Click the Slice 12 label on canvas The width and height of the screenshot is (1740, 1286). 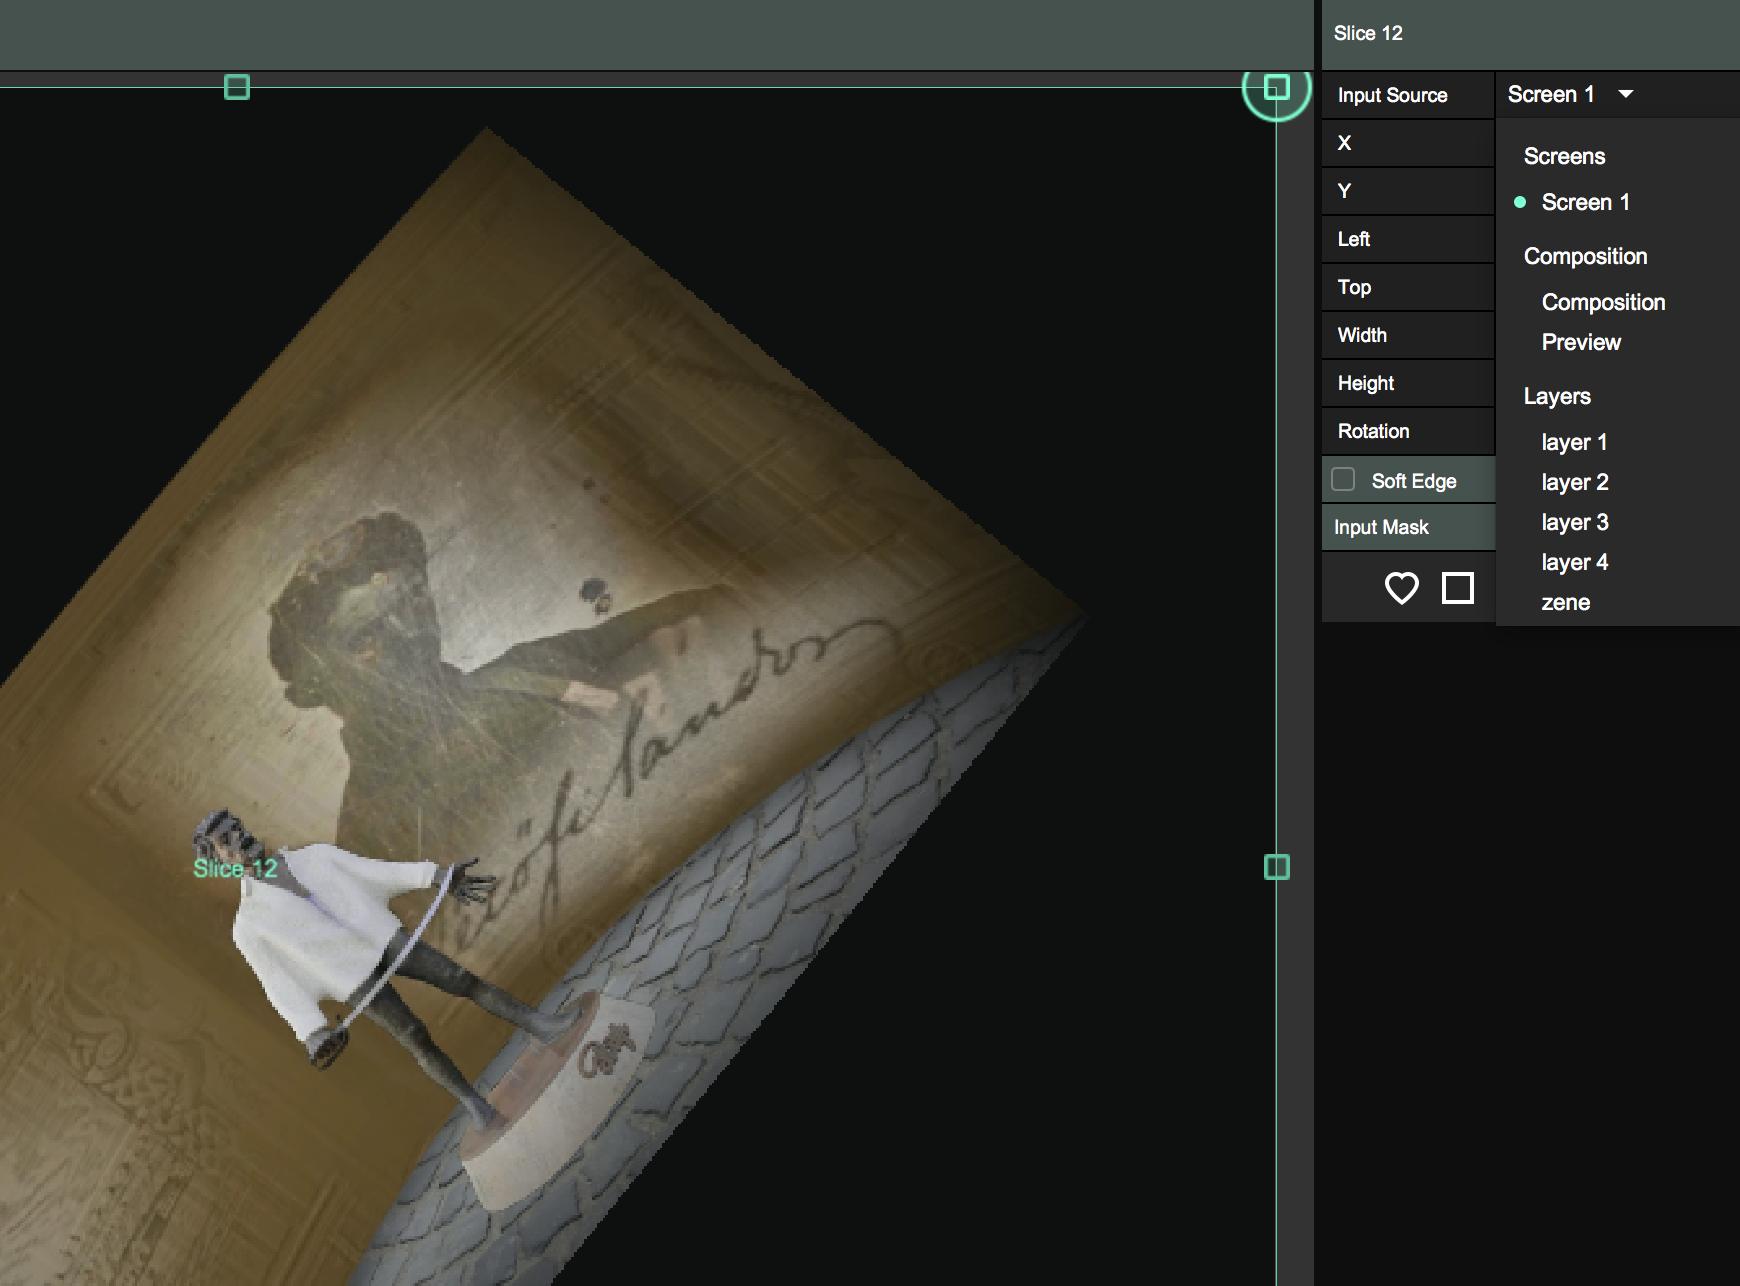tap(235, 868)
